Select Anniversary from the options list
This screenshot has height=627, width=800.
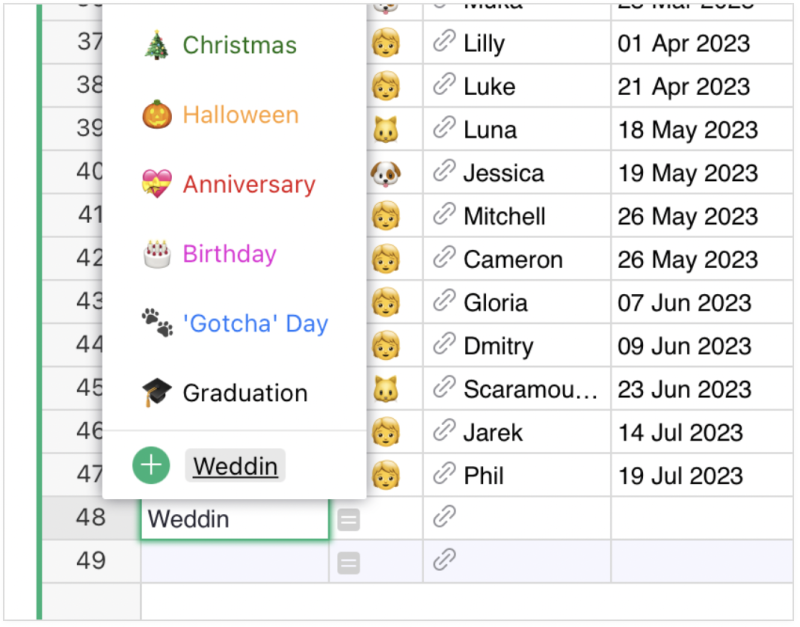248,184
